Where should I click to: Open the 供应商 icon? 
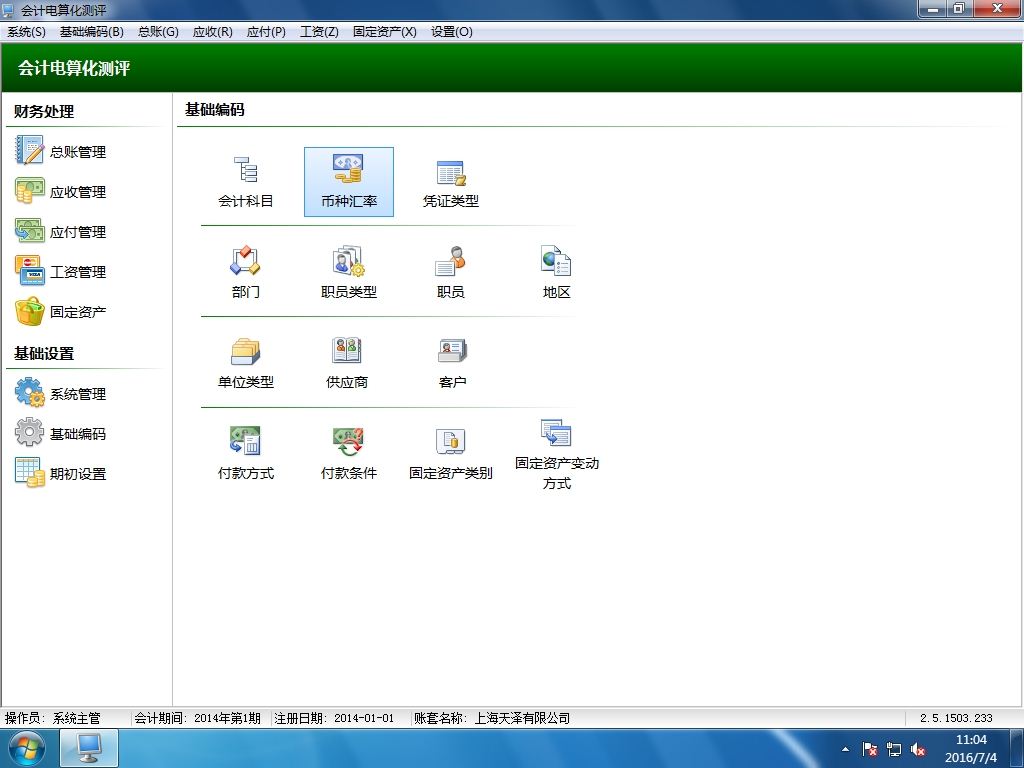coord(347,363)
